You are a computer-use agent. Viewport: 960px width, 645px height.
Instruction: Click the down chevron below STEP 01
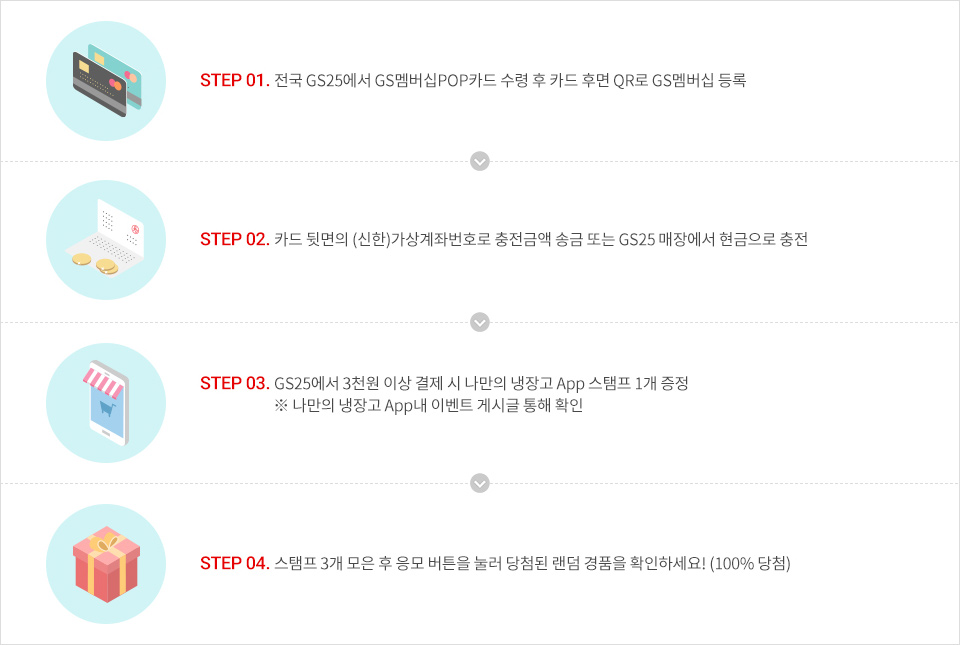(480, 161)
